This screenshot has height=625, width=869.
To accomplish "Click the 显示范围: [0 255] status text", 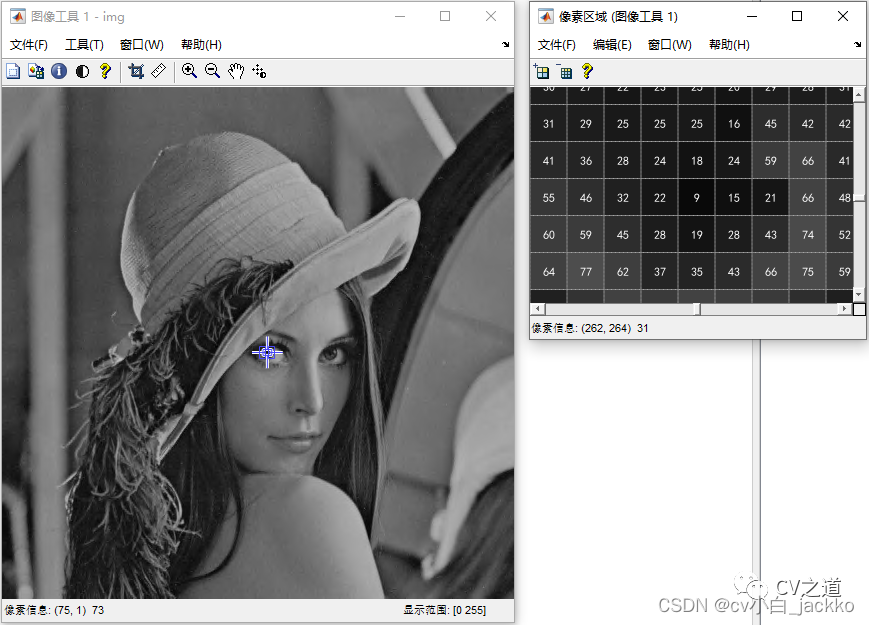I will (x=444, y=610).
